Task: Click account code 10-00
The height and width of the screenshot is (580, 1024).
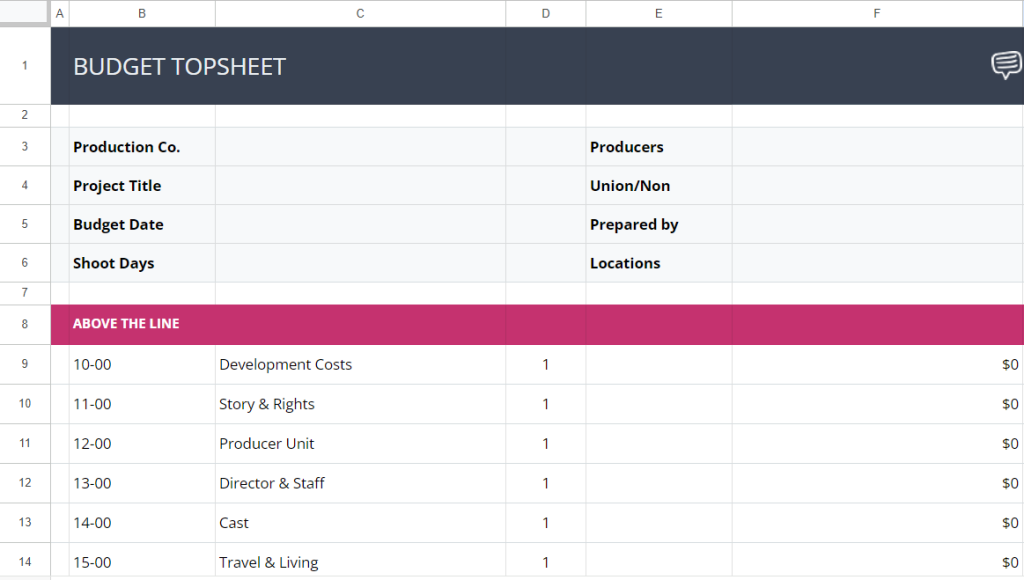Action: coord(142,364)
